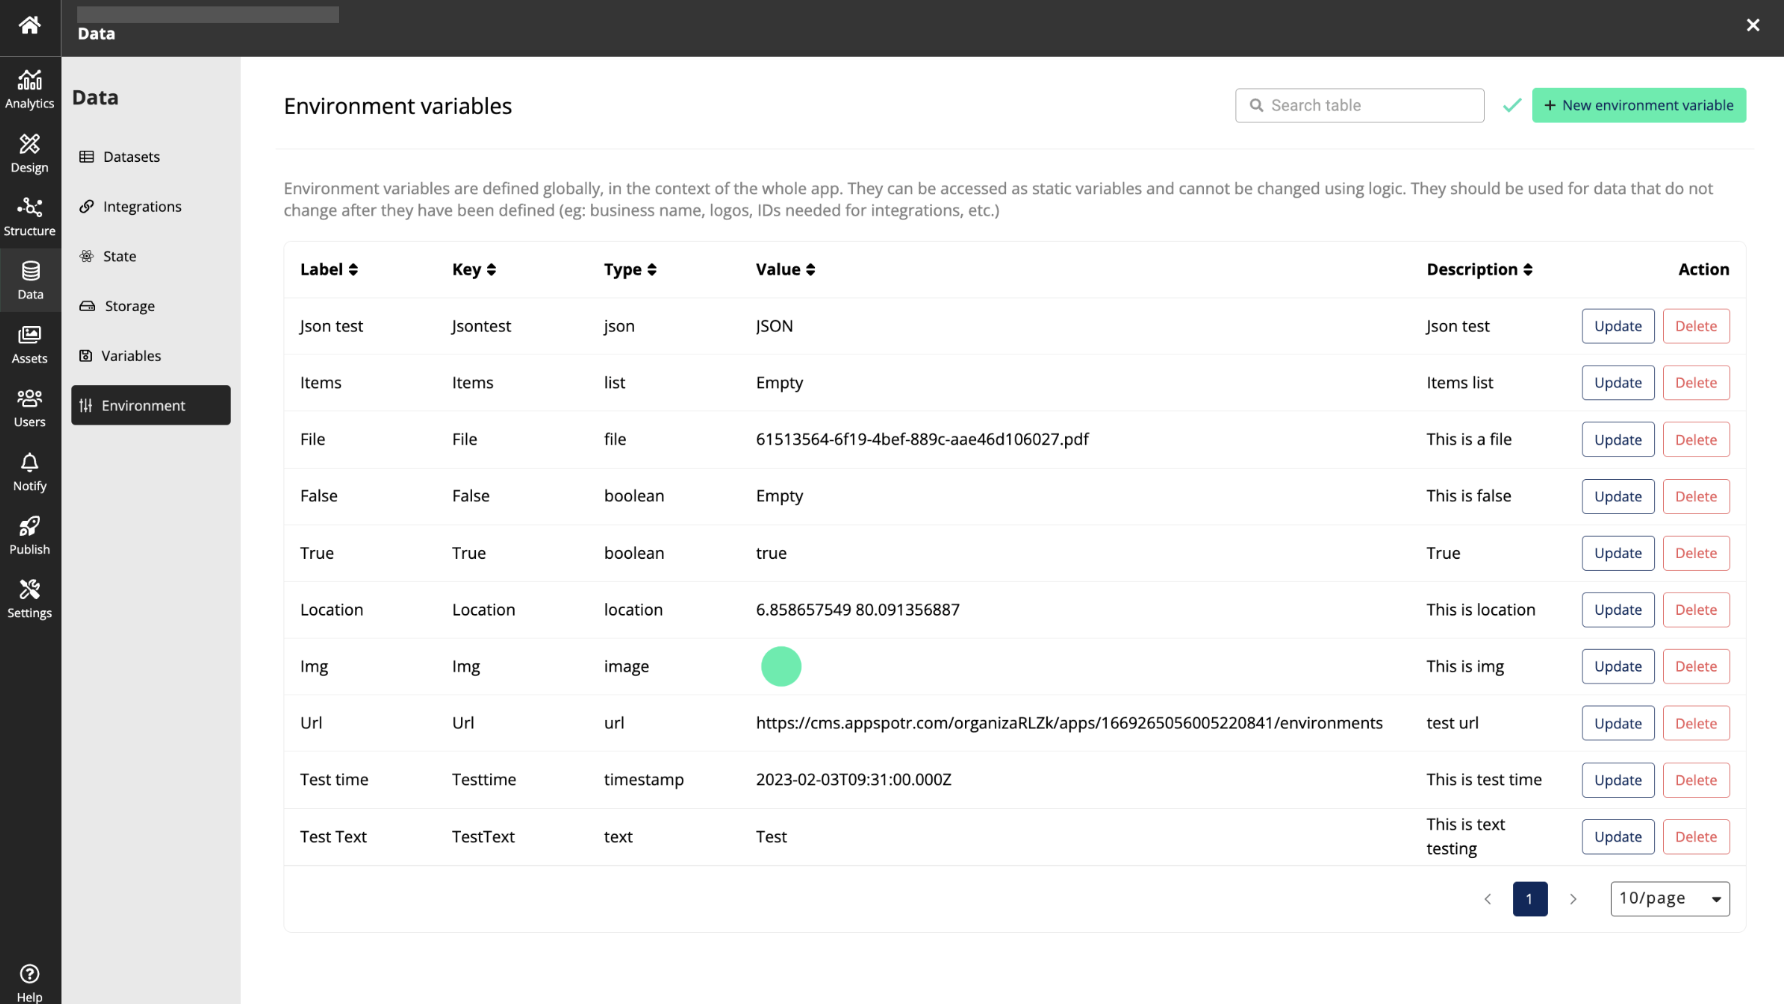
Task: Open the Assets section
Action: click(x=30, y=344)
